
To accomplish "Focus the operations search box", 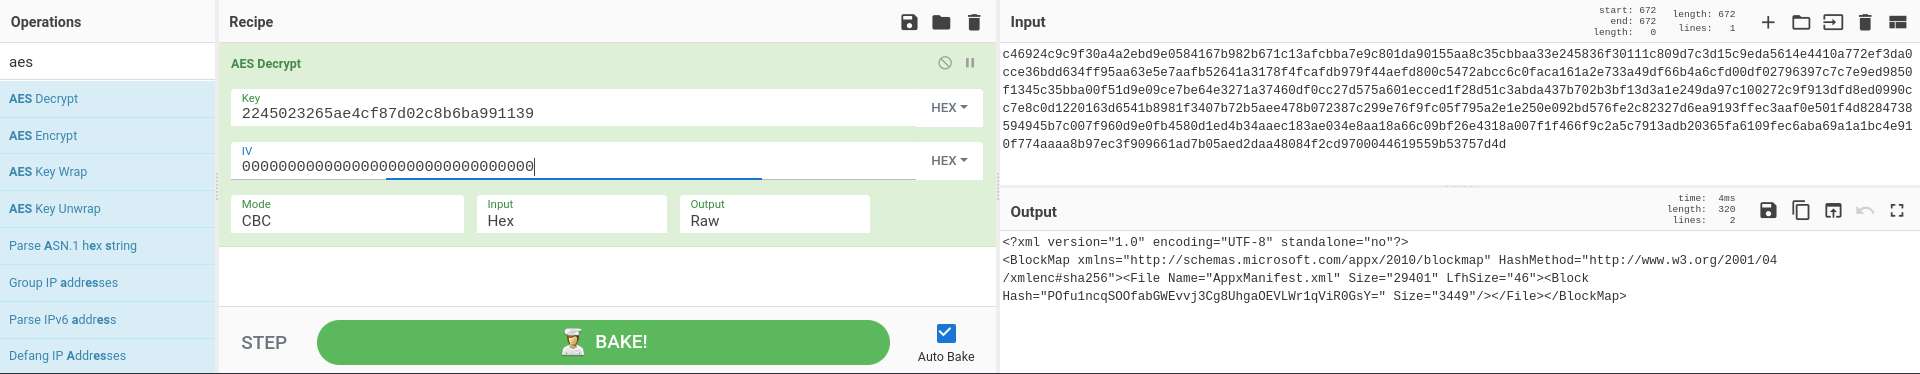I will [108, 62].
